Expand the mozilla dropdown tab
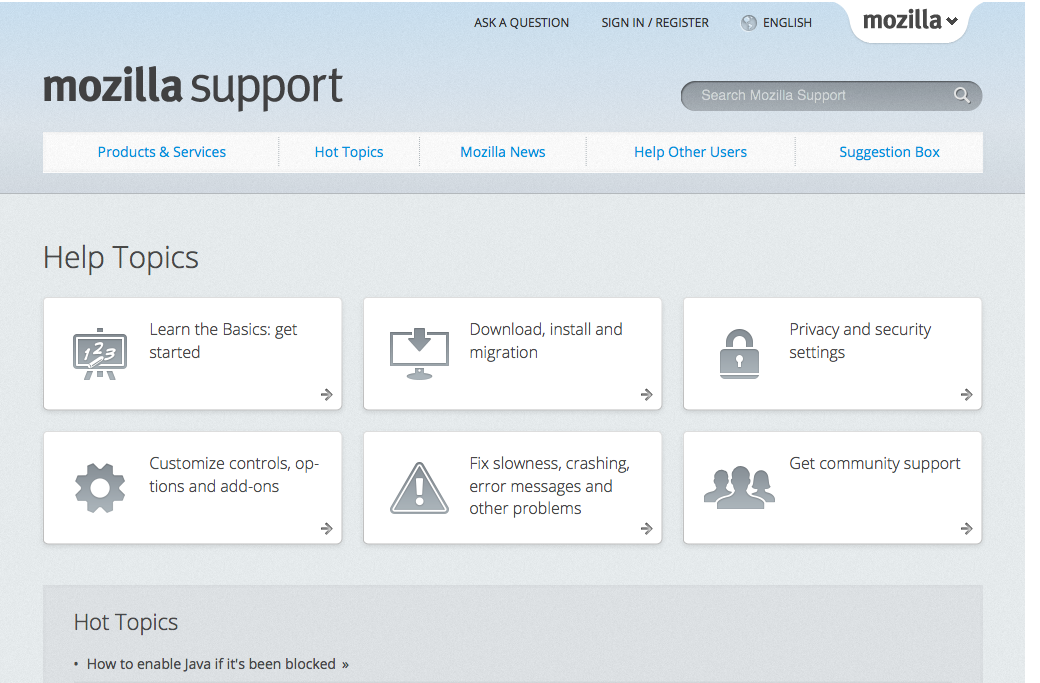 [909, 21]
